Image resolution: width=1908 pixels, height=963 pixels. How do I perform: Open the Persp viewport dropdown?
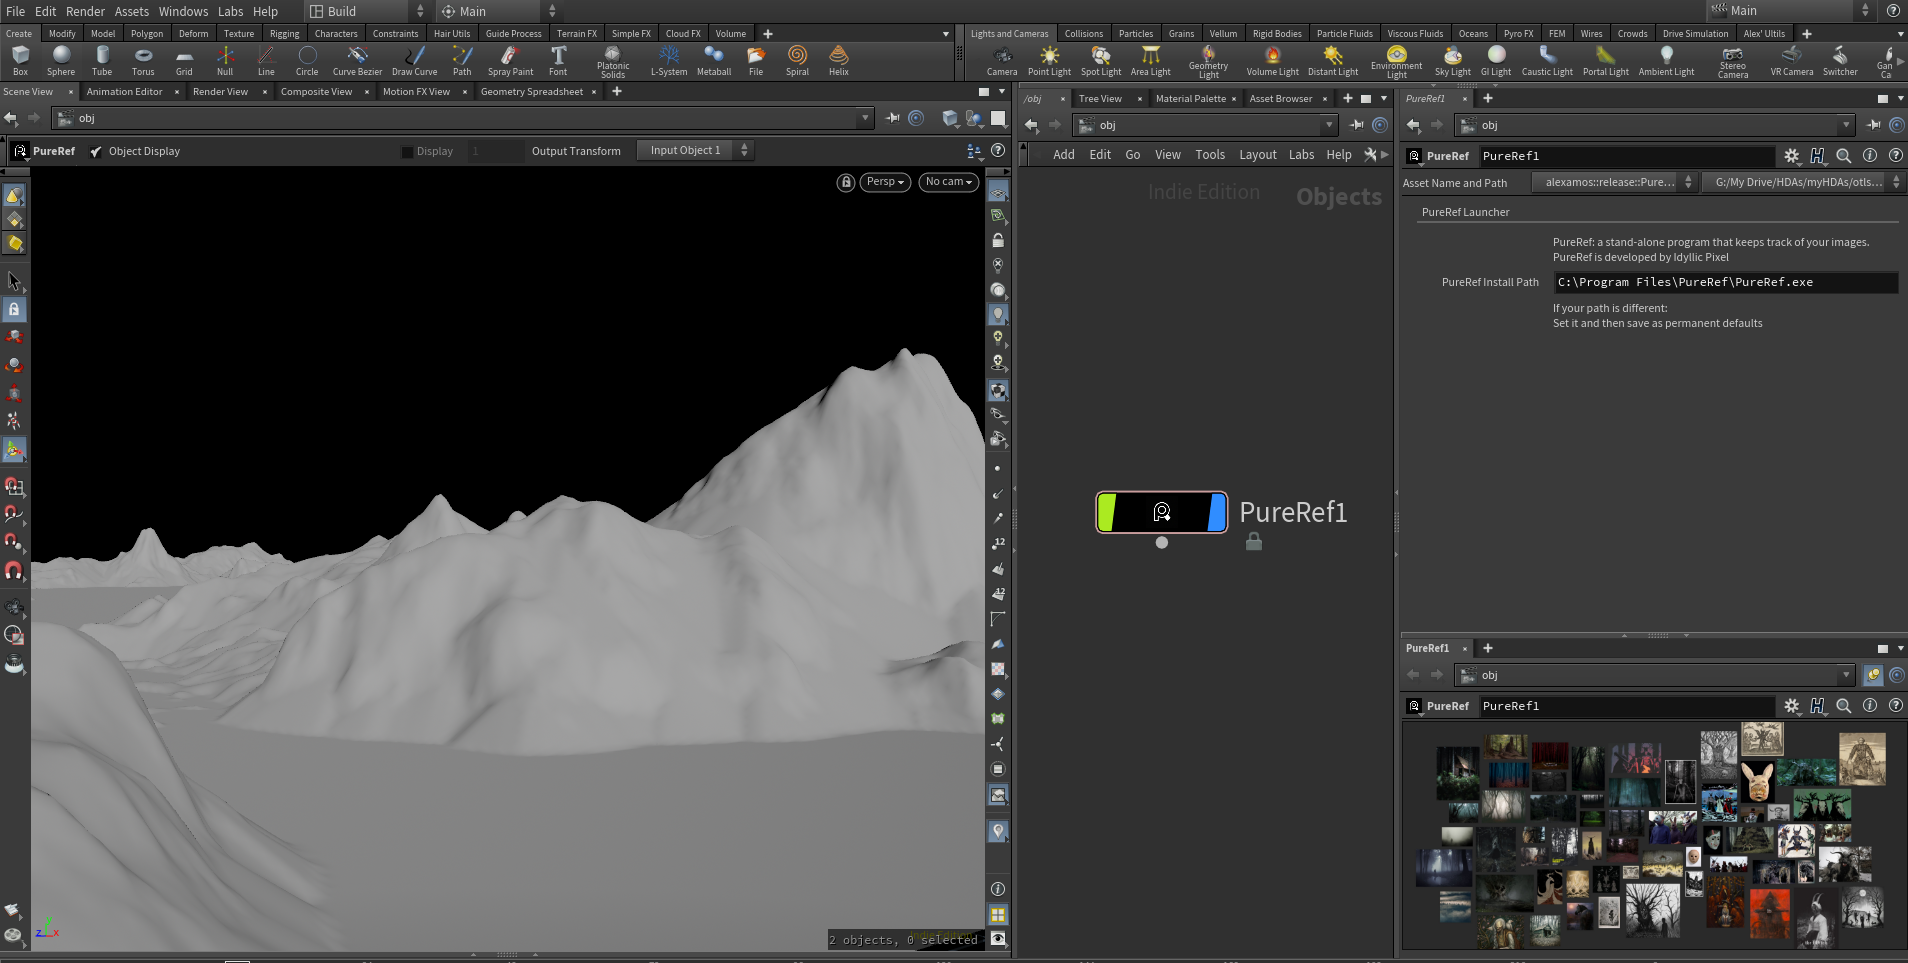coord(885,182)
